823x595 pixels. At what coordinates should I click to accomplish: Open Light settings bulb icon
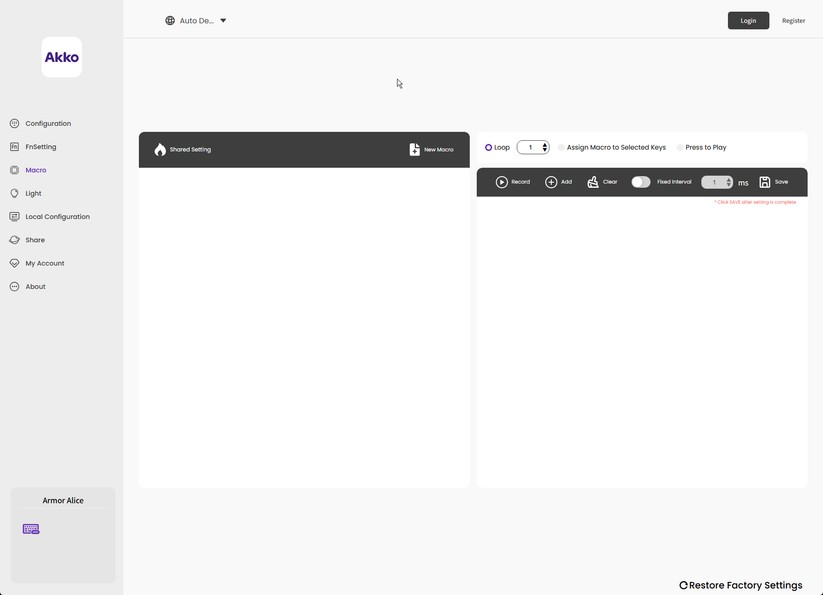pyautogui.click(x=14, y=193)
